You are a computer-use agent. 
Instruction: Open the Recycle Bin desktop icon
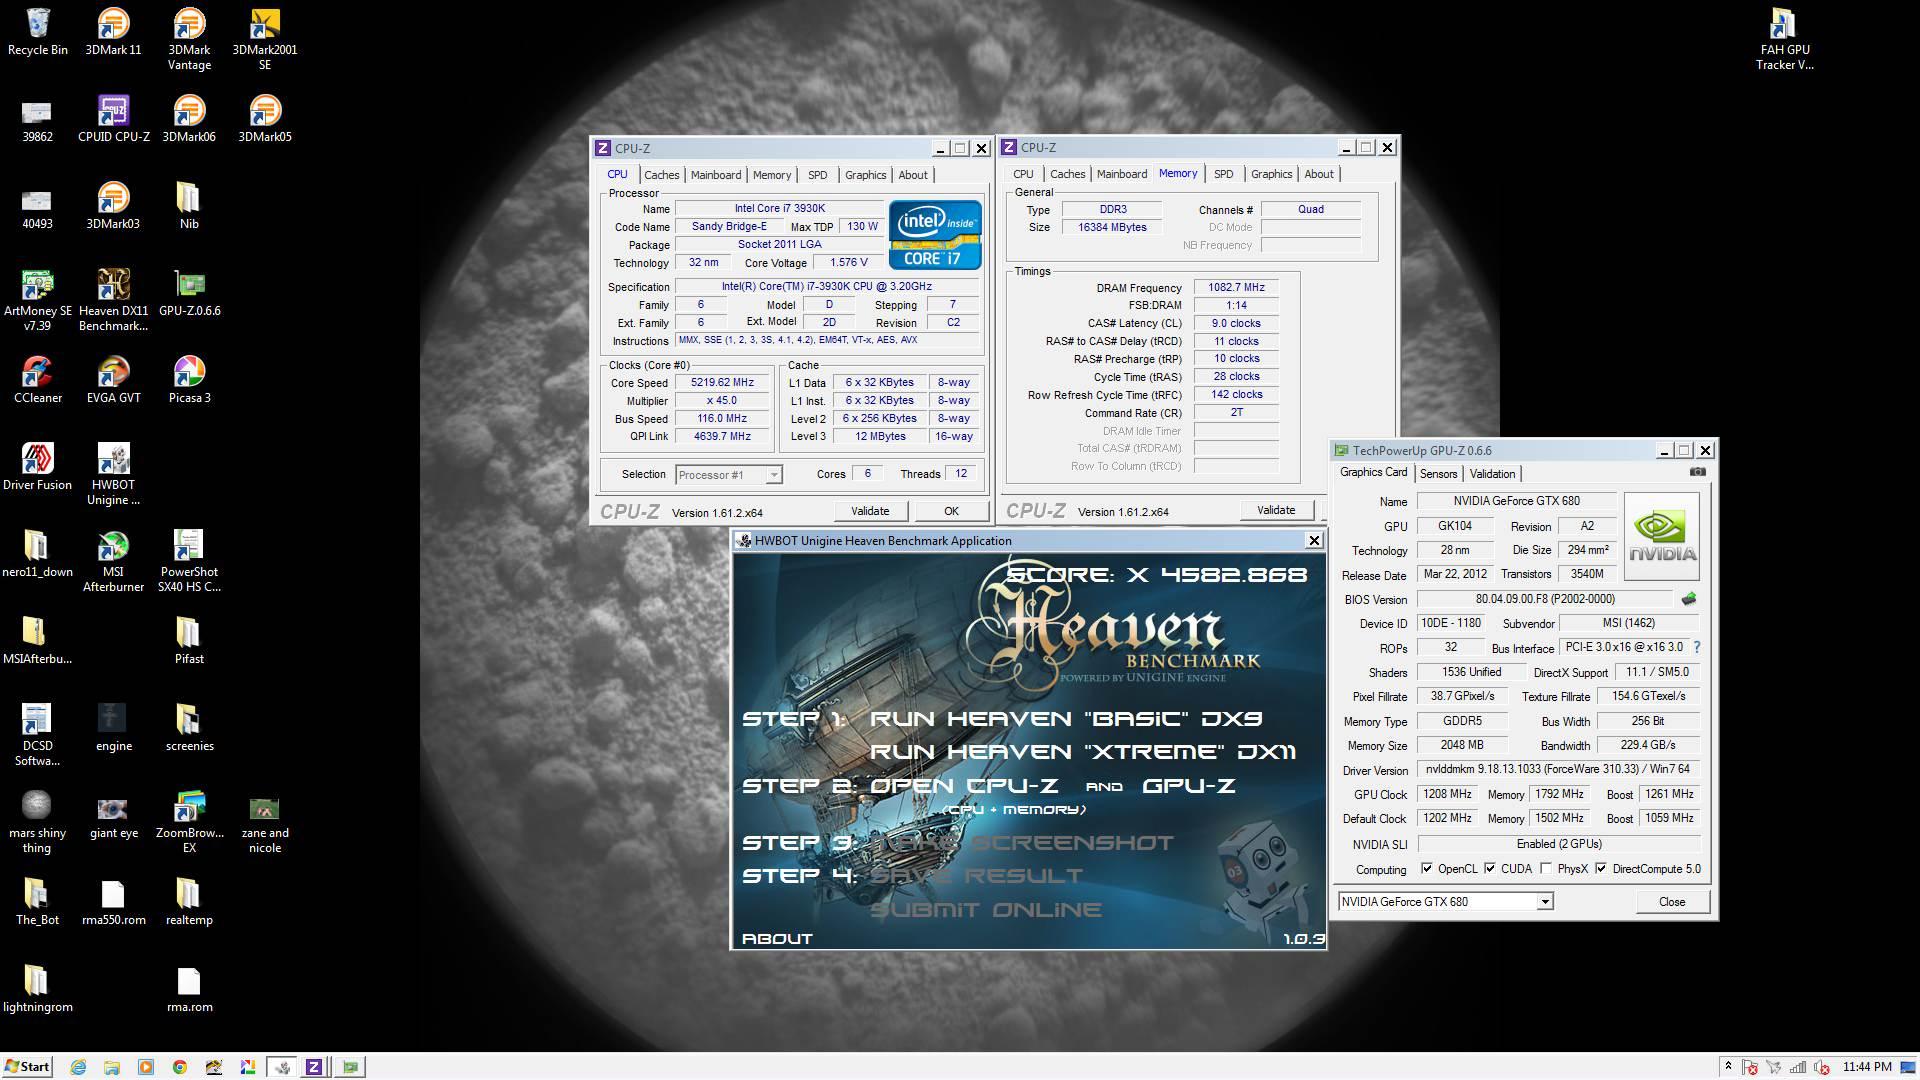[37, 31]
